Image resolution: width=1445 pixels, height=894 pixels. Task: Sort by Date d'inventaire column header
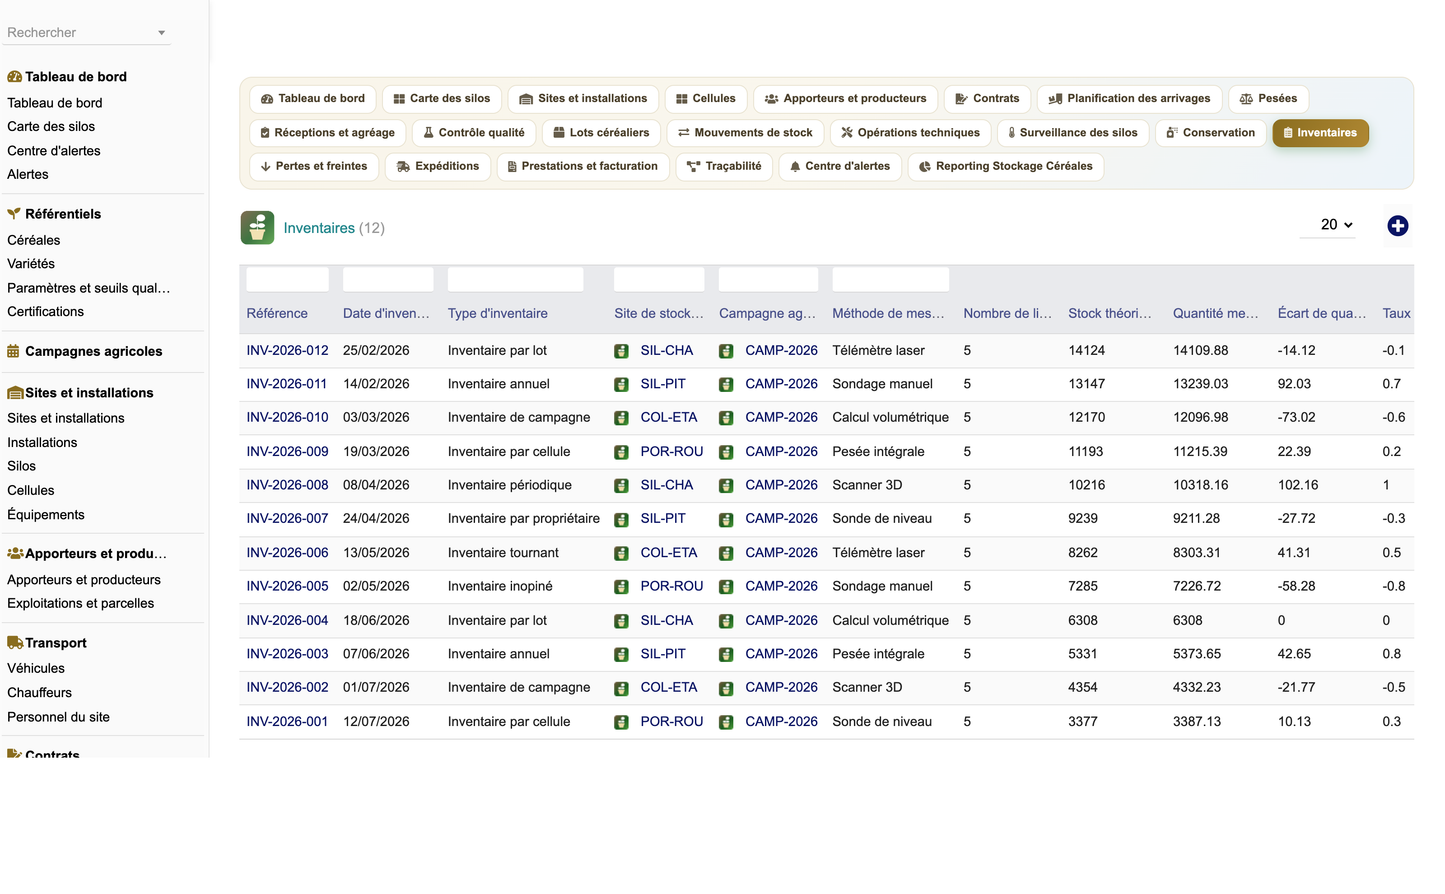[386, 314]
